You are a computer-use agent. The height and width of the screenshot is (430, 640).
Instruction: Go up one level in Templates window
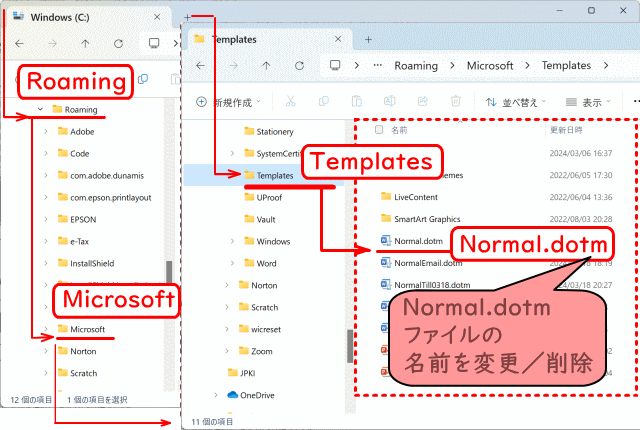[x=266, y=66]
